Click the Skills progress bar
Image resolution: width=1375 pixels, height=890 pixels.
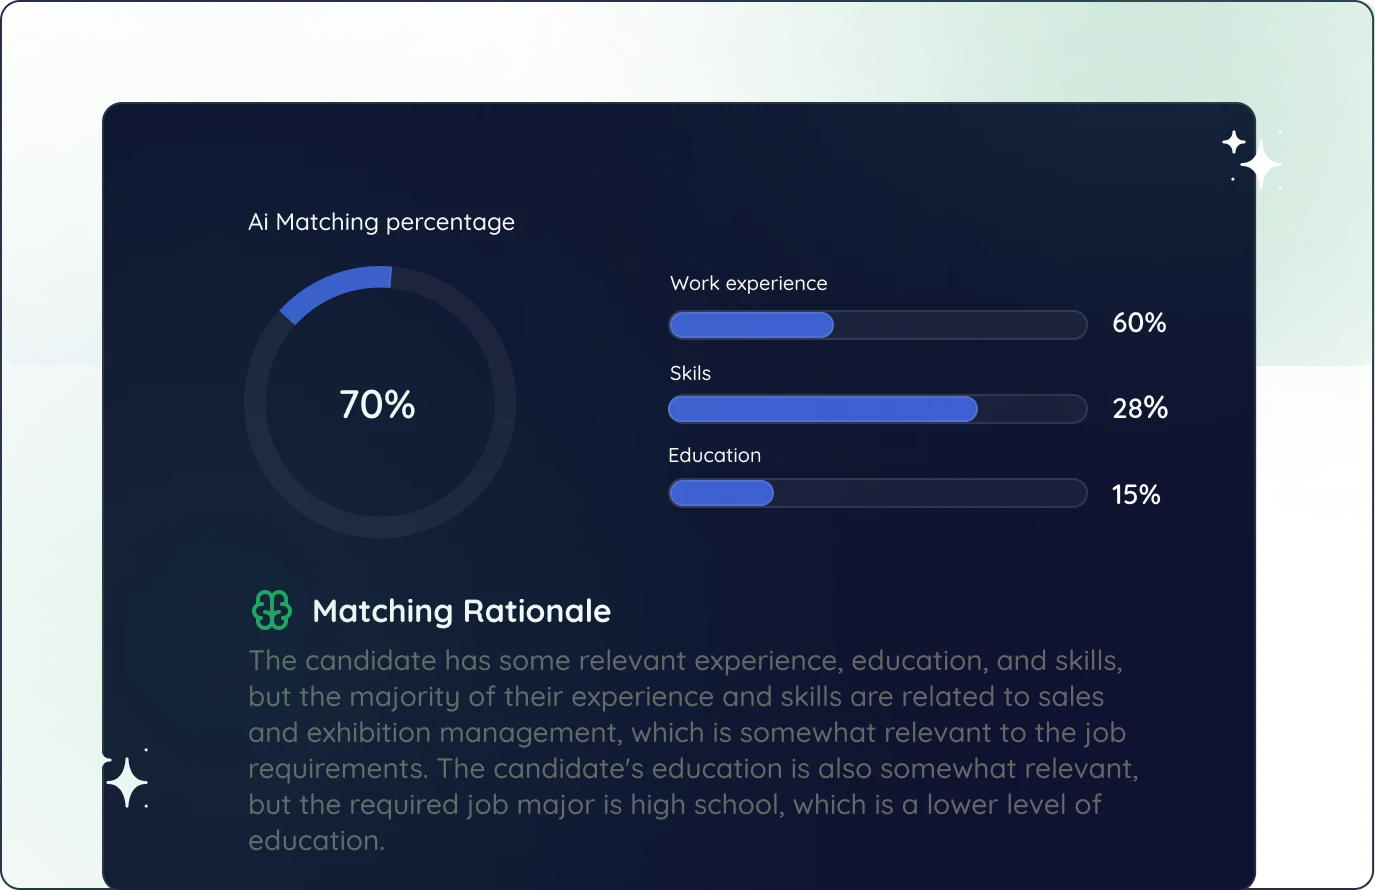(877, 409)
